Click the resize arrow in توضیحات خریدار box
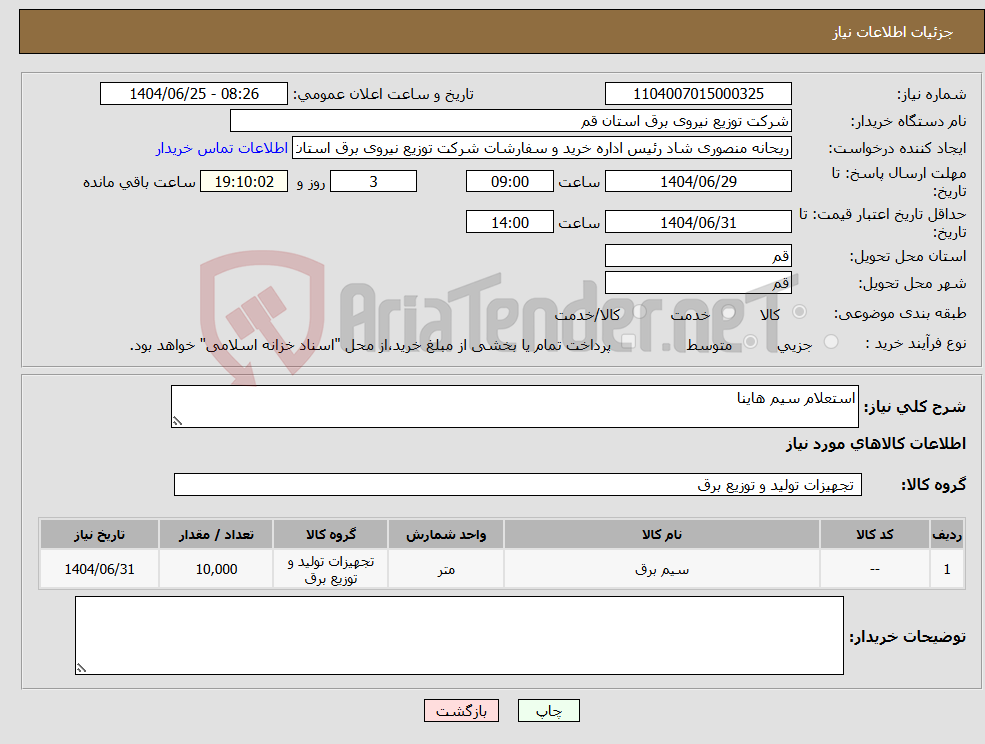Viewport: 985px width, 744px height. pyautogui.click(x=83, y=666)
